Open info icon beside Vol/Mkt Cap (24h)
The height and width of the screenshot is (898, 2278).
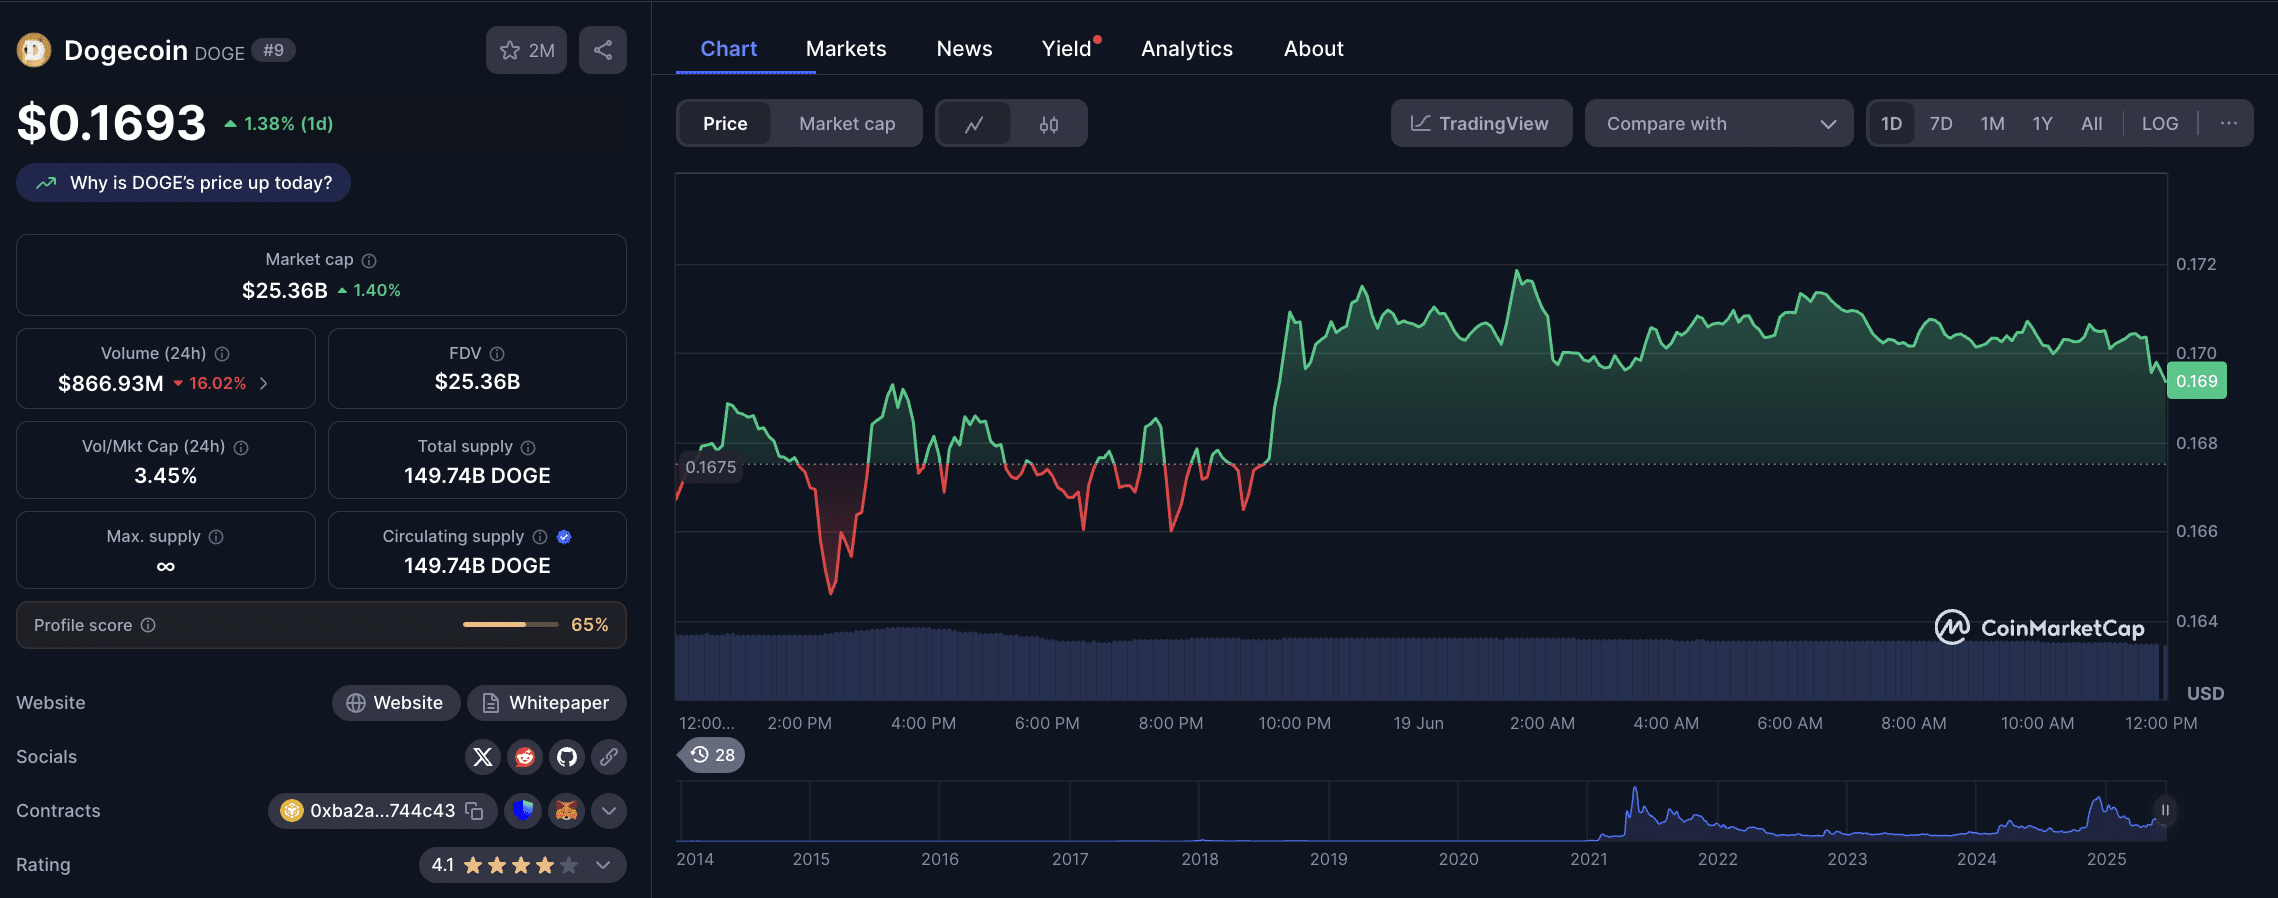point(241,448)
